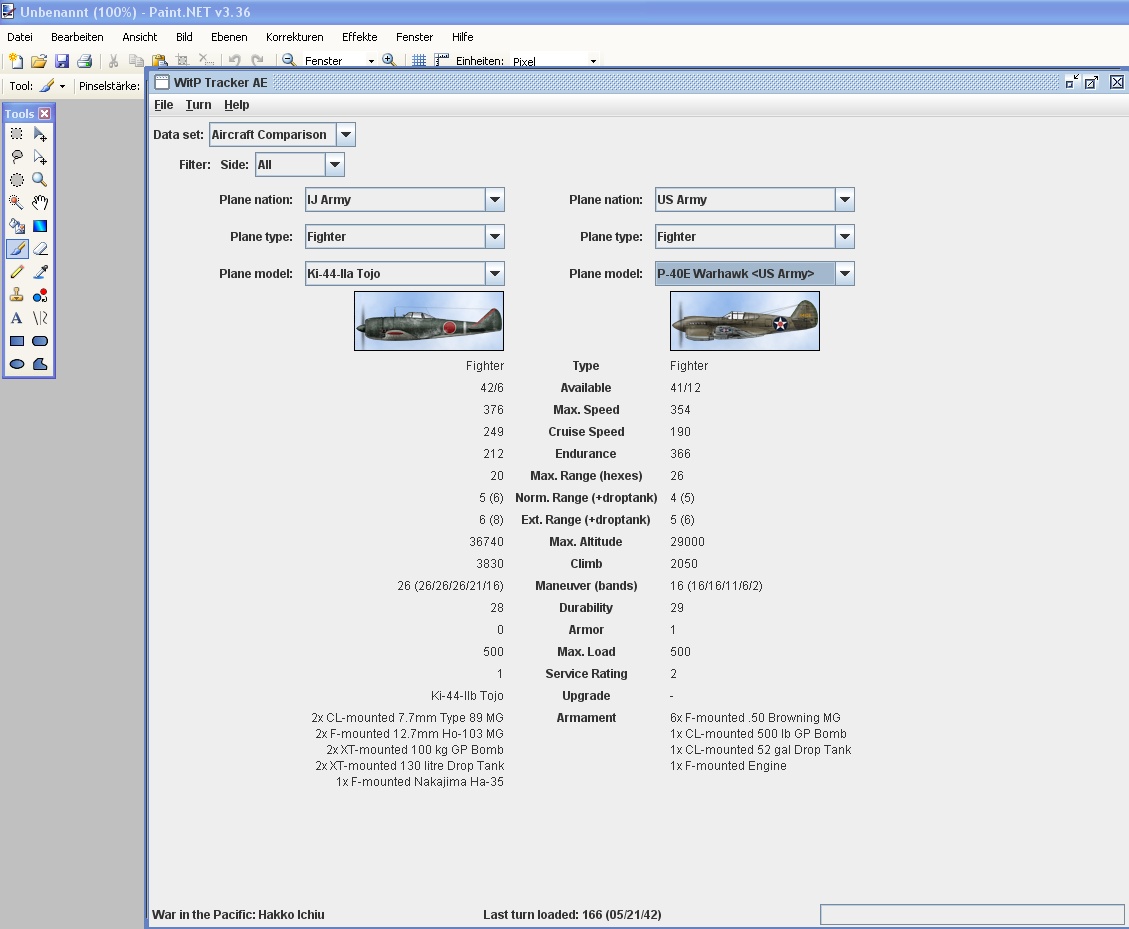The image size is (1129, 929).
Task: Click the Print icon in toolbar
Action: pyautogui.click(x=85, y=60)
